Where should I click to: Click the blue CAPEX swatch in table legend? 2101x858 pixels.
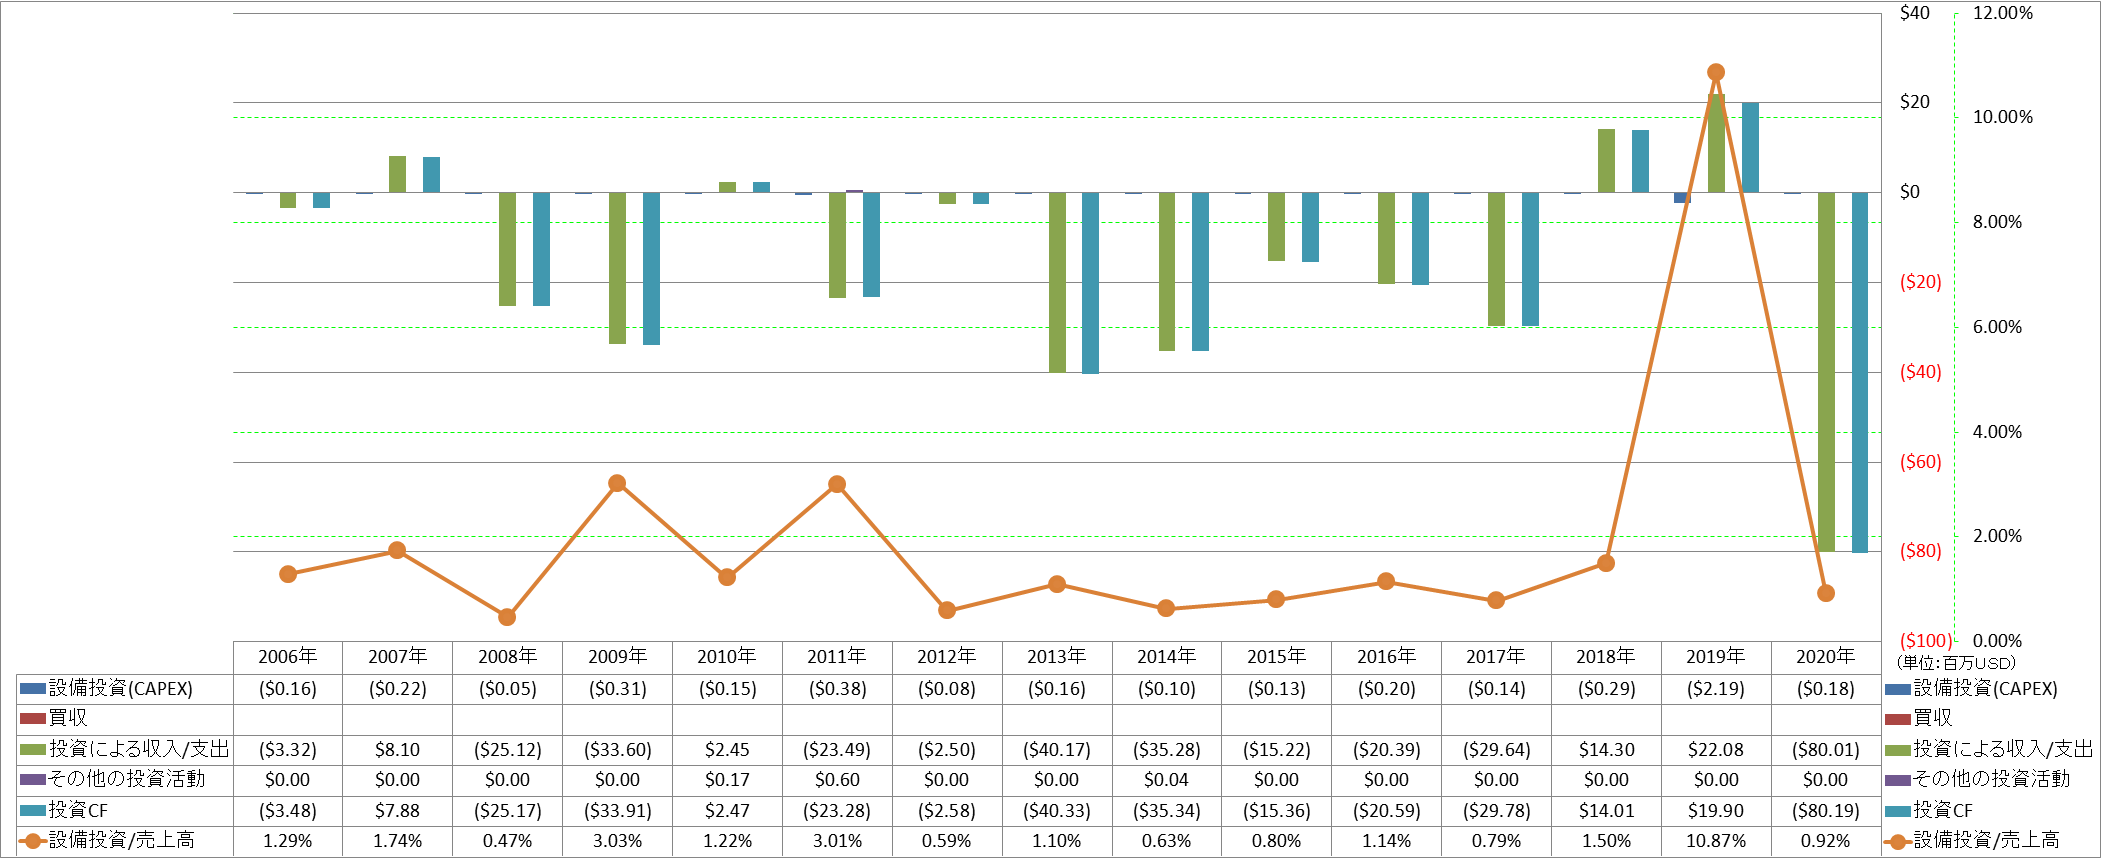click(33, 689)
